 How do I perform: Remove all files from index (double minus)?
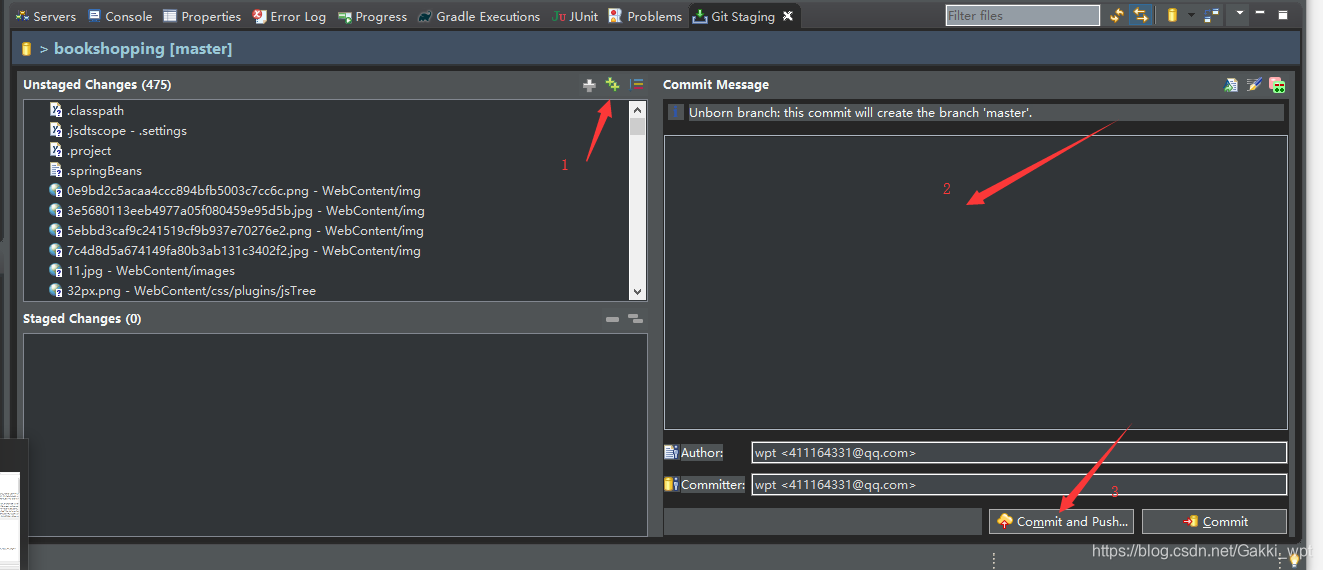[x=635, y=319]
